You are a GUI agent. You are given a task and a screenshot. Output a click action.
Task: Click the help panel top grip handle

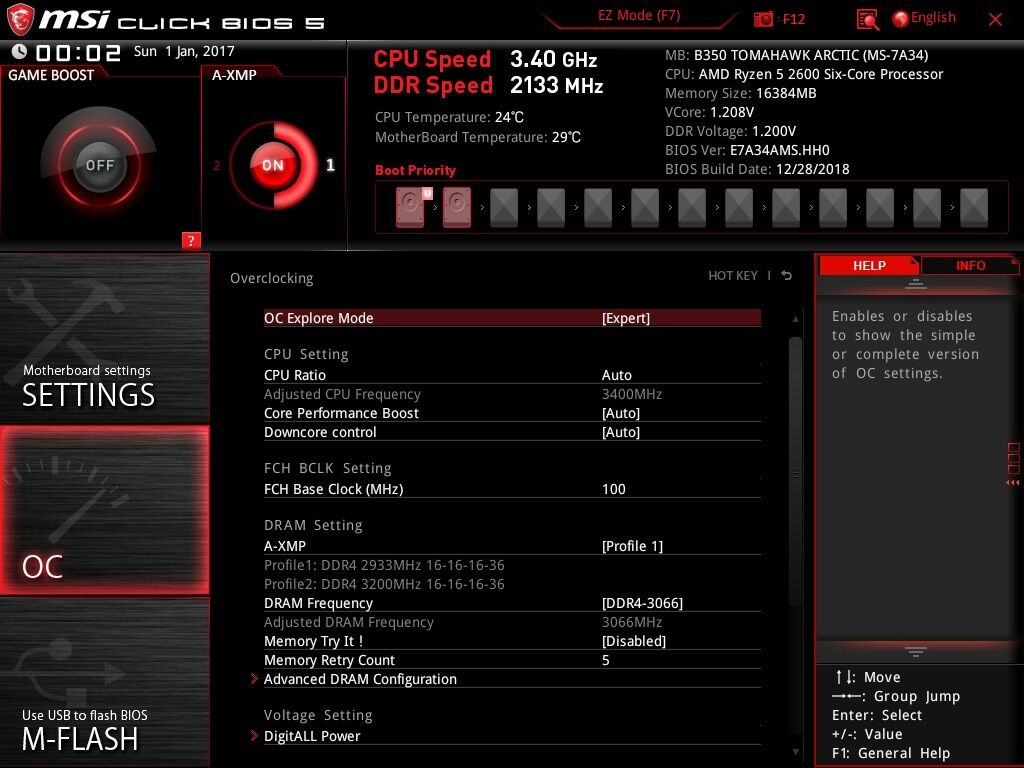click(x=916, y=284)
